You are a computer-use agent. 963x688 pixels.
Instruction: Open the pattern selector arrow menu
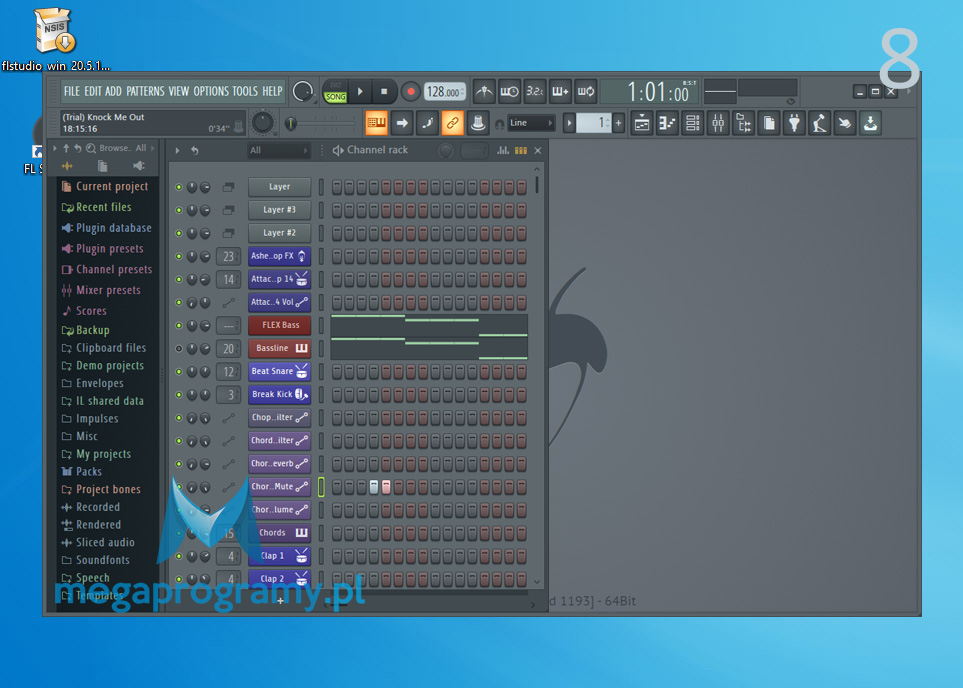click(x=569, y=123)
